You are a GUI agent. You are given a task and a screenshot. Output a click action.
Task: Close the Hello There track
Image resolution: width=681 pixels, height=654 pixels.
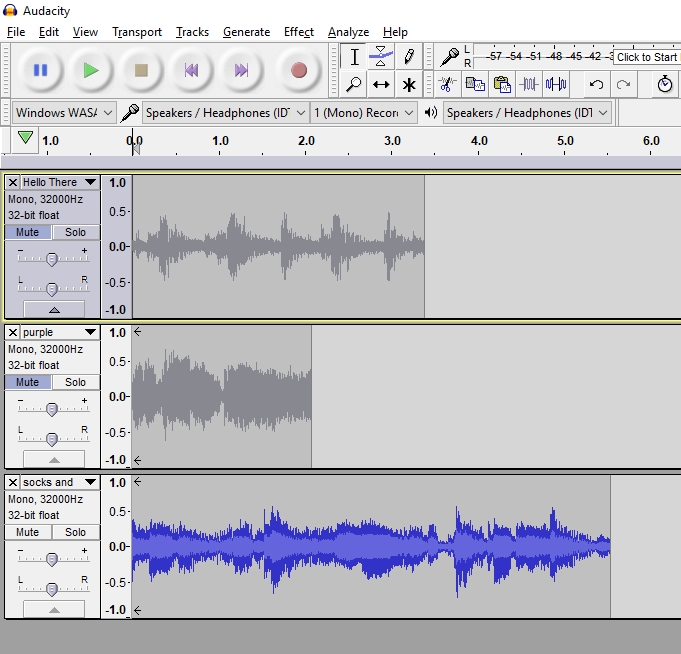click(13, 182)
